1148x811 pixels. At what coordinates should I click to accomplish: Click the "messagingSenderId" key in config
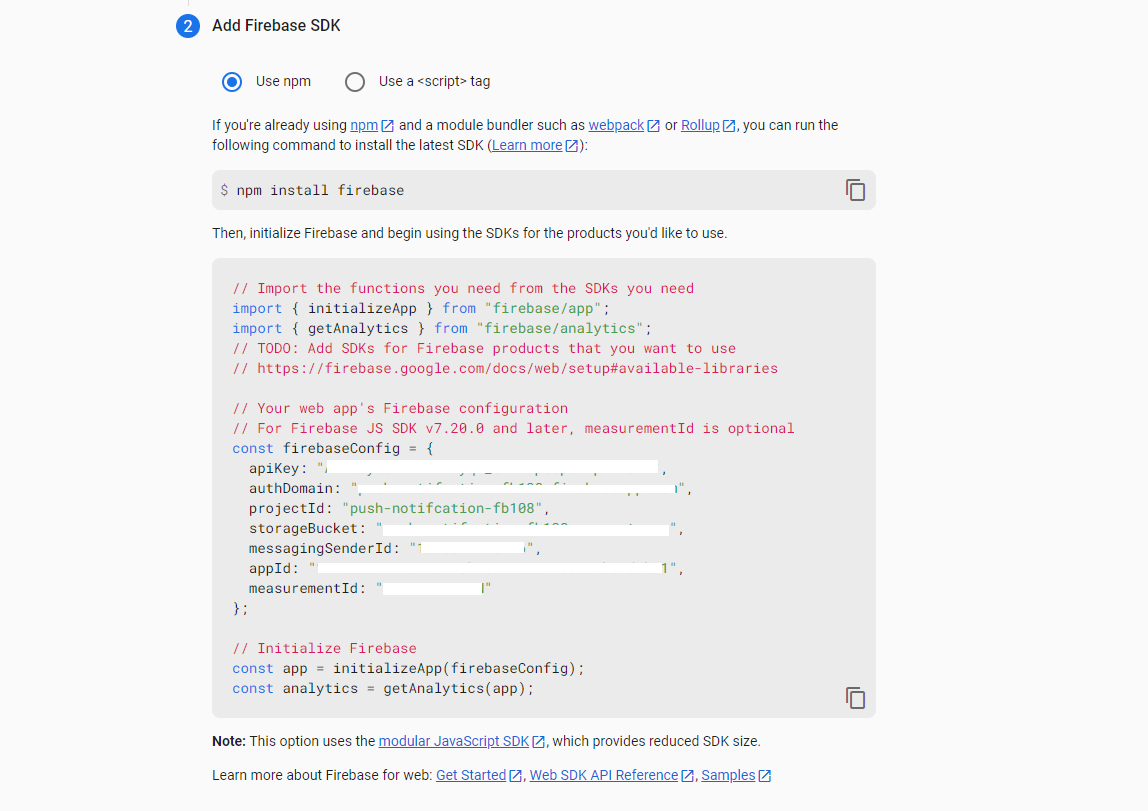pyautogui.click(x=320, y=548)
